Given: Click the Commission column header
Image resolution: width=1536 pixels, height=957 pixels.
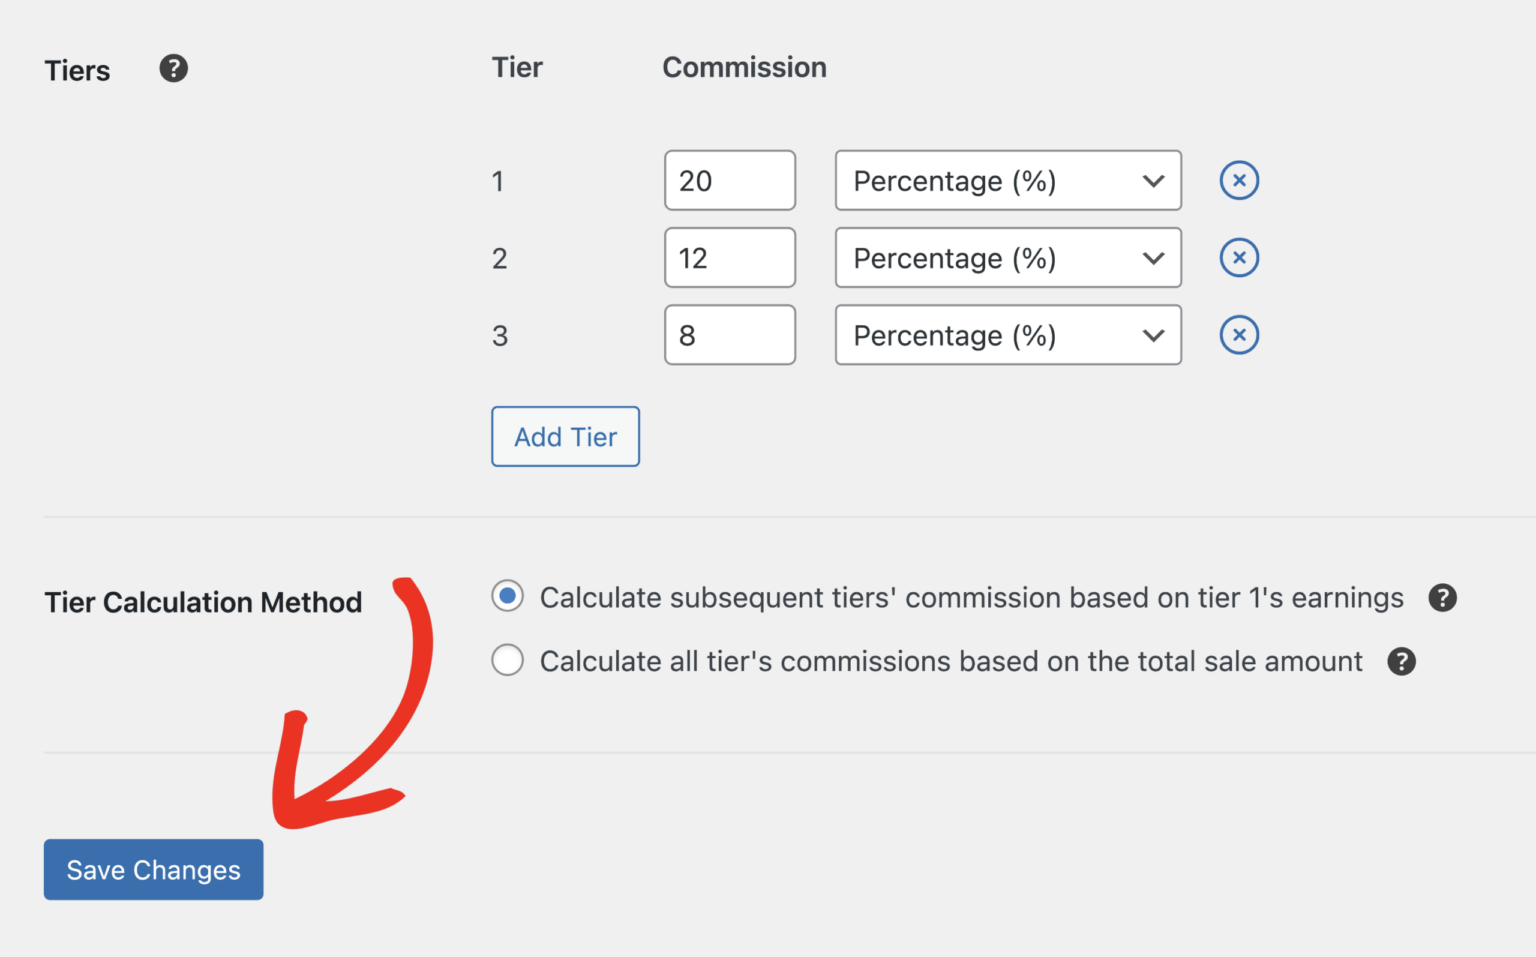Looking at the screenshot, I should (x=744, y=67).
